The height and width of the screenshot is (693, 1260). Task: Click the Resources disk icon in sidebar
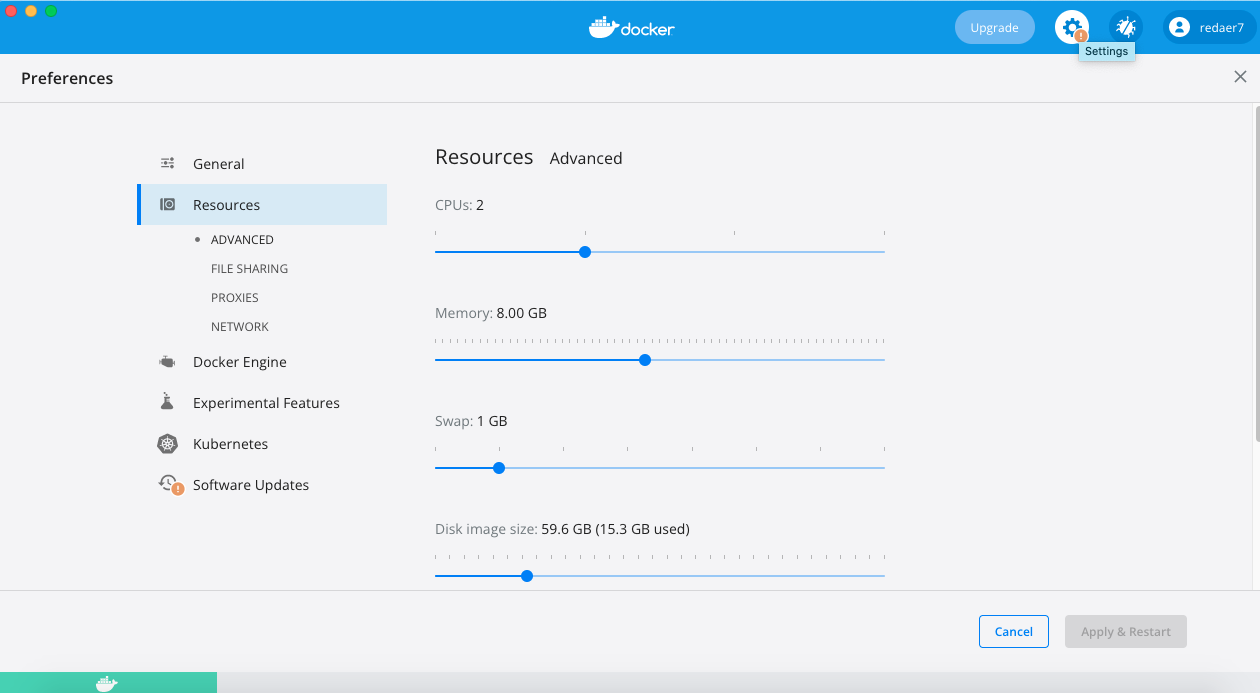pyautogui.click(x=168, y=204)
